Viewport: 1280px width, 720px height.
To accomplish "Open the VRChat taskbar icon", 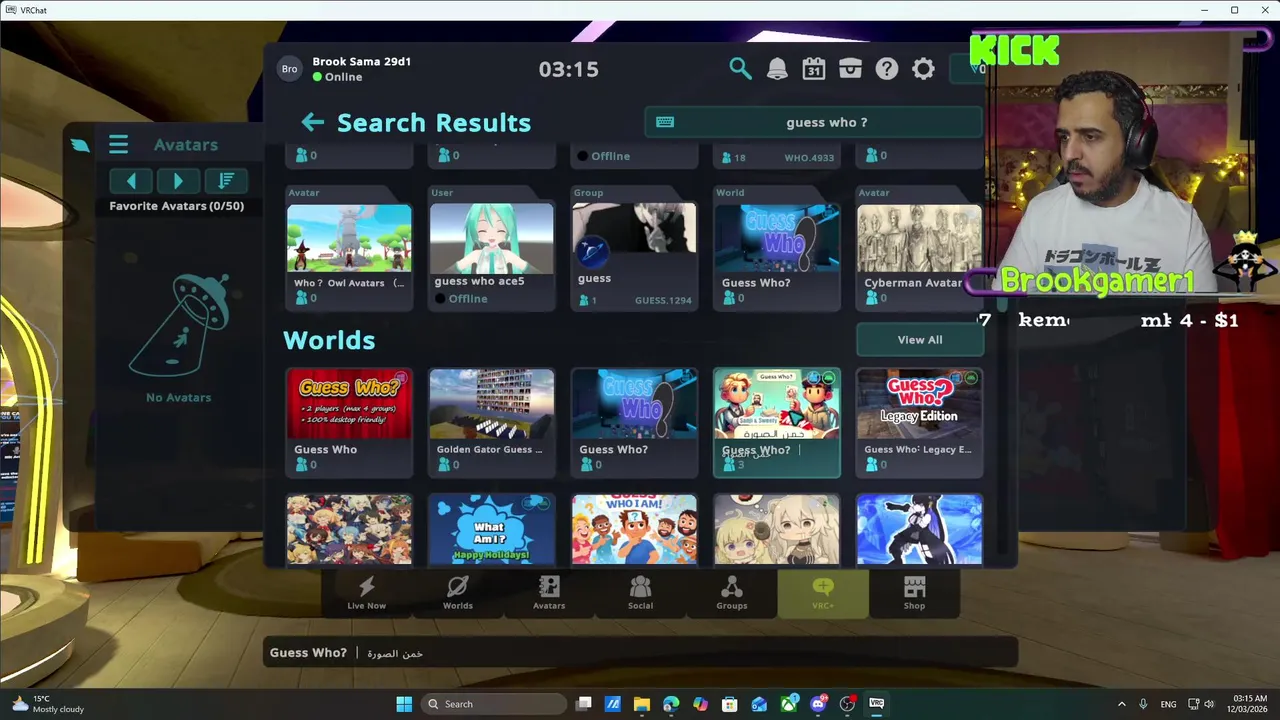I will 877,704.
